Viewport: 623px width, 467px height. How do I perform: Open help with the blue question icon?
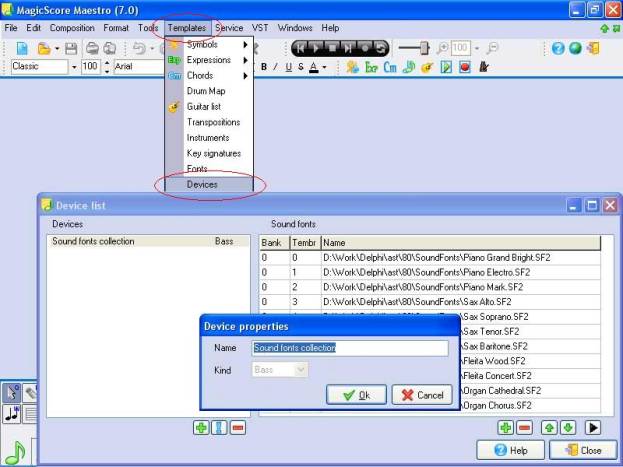pos(558,48)
